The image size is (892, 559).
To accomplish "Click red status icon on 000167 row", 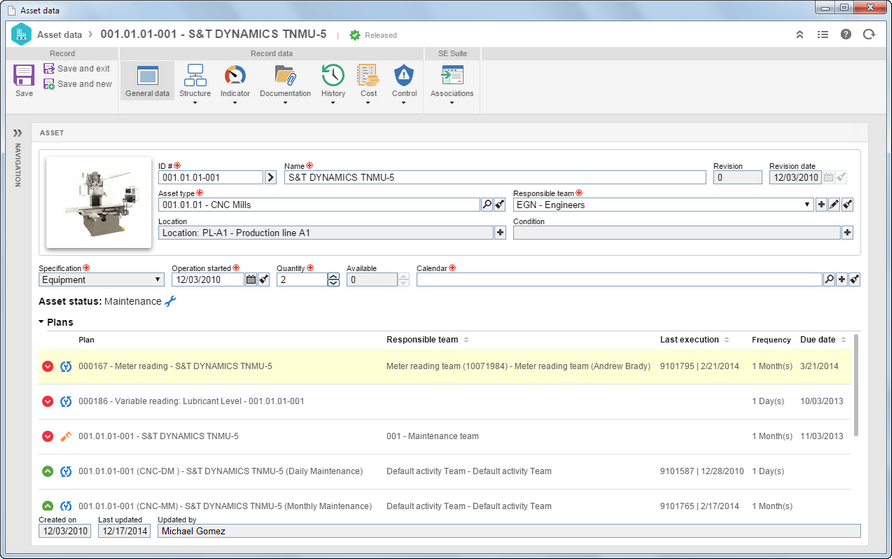I will 48,366.
